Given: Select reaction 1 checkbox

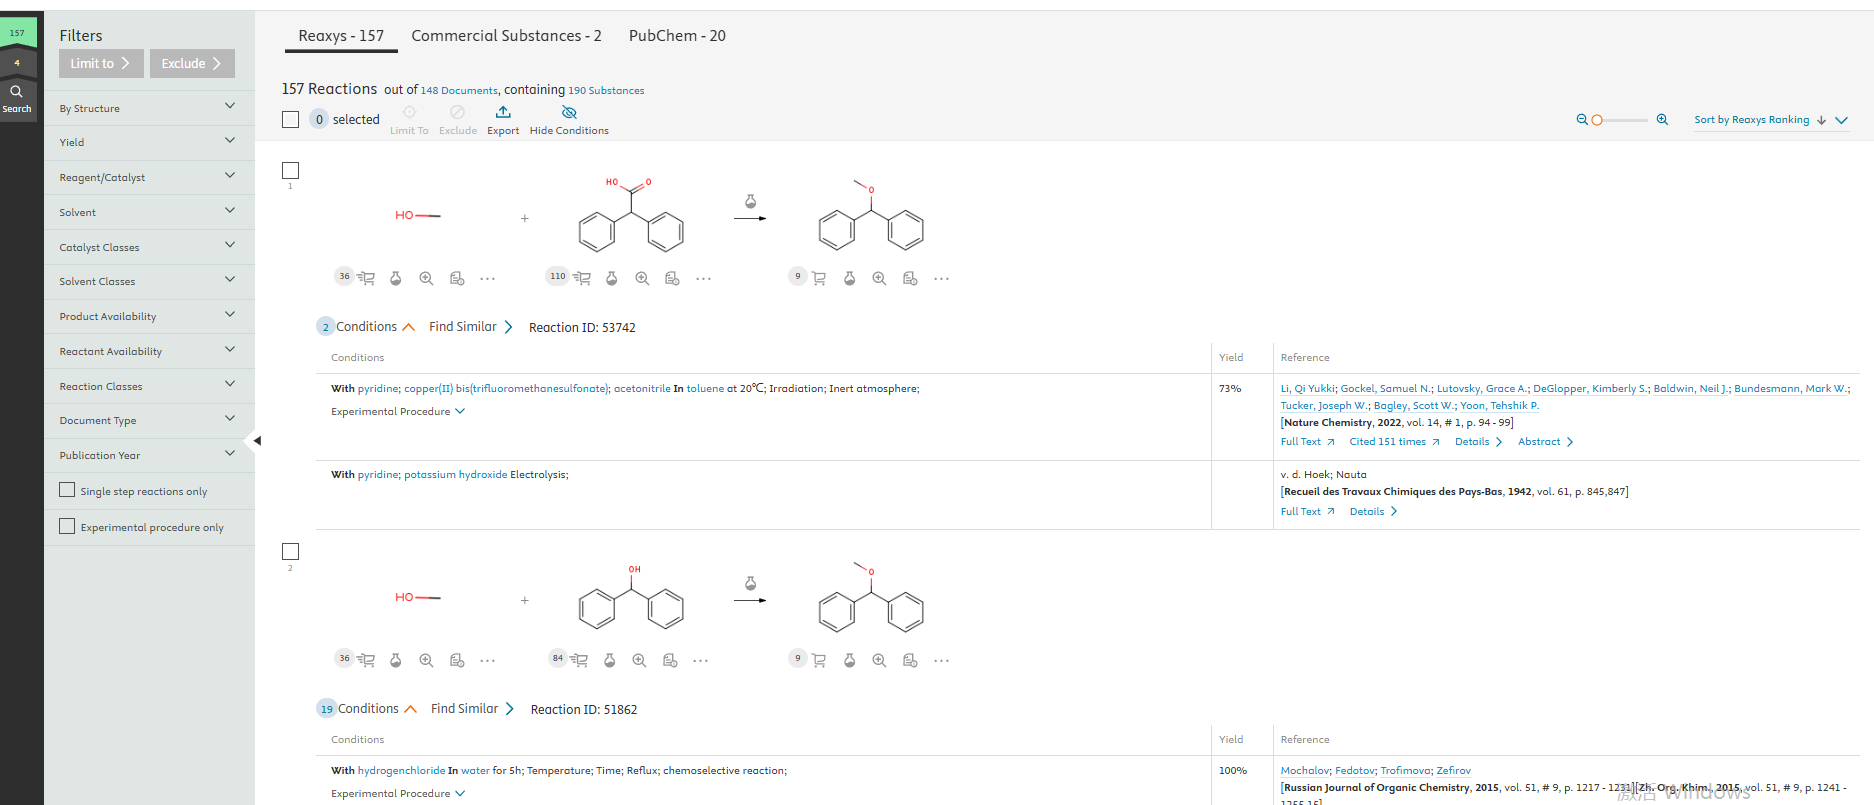Looking at the screenshot, I should [291, 170].
